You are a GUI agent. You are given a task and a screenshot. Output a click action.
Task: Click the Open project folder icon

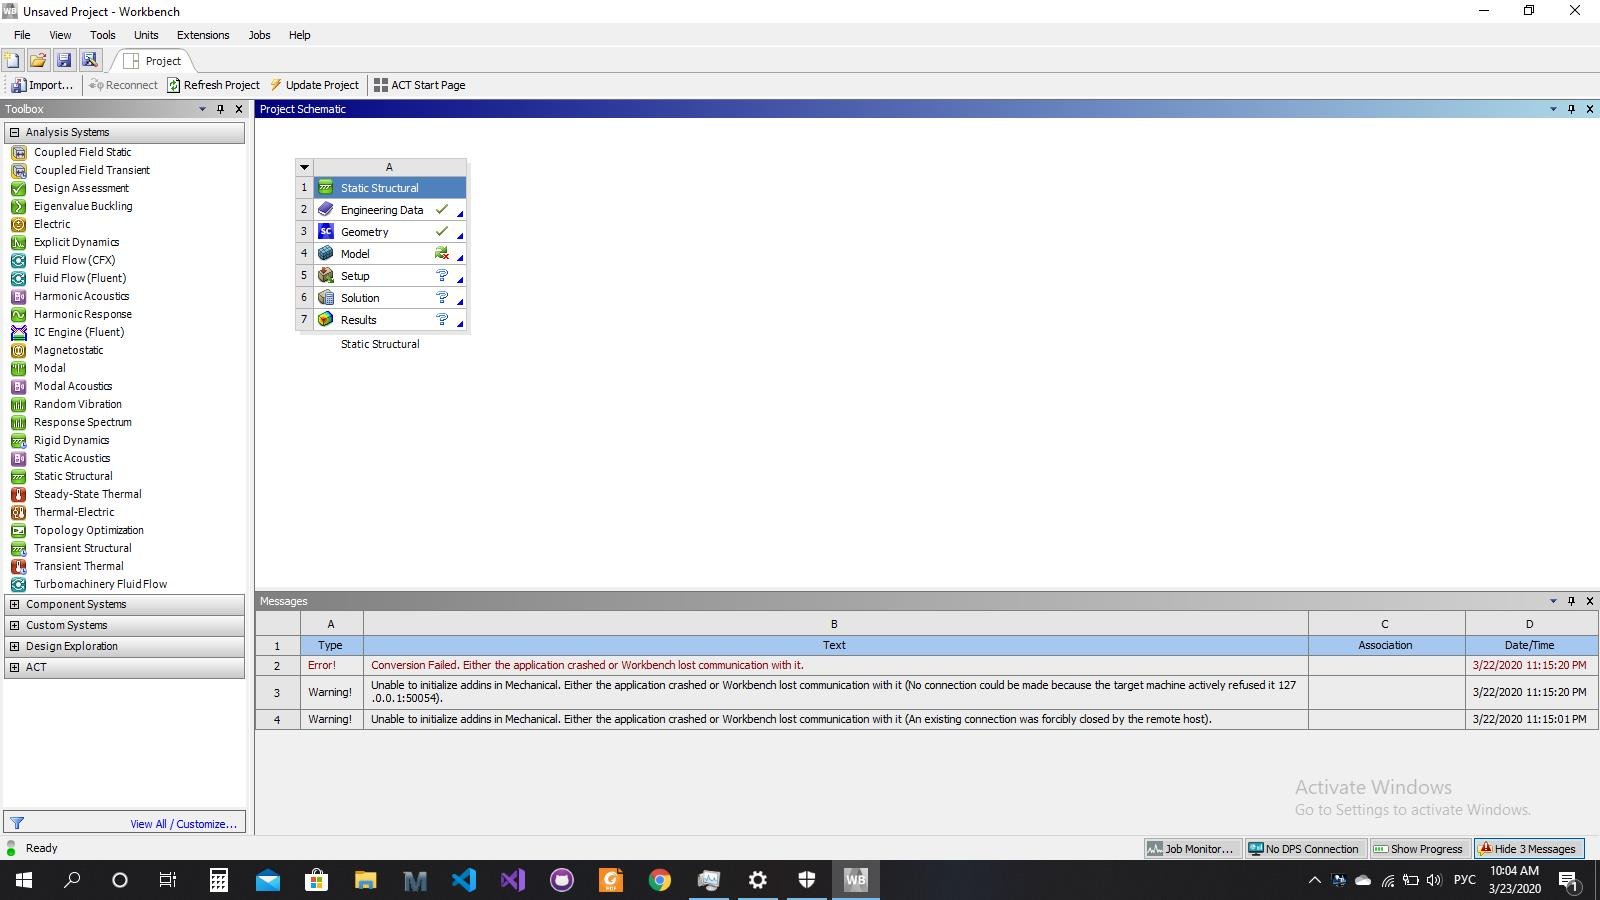pos(38,60)
